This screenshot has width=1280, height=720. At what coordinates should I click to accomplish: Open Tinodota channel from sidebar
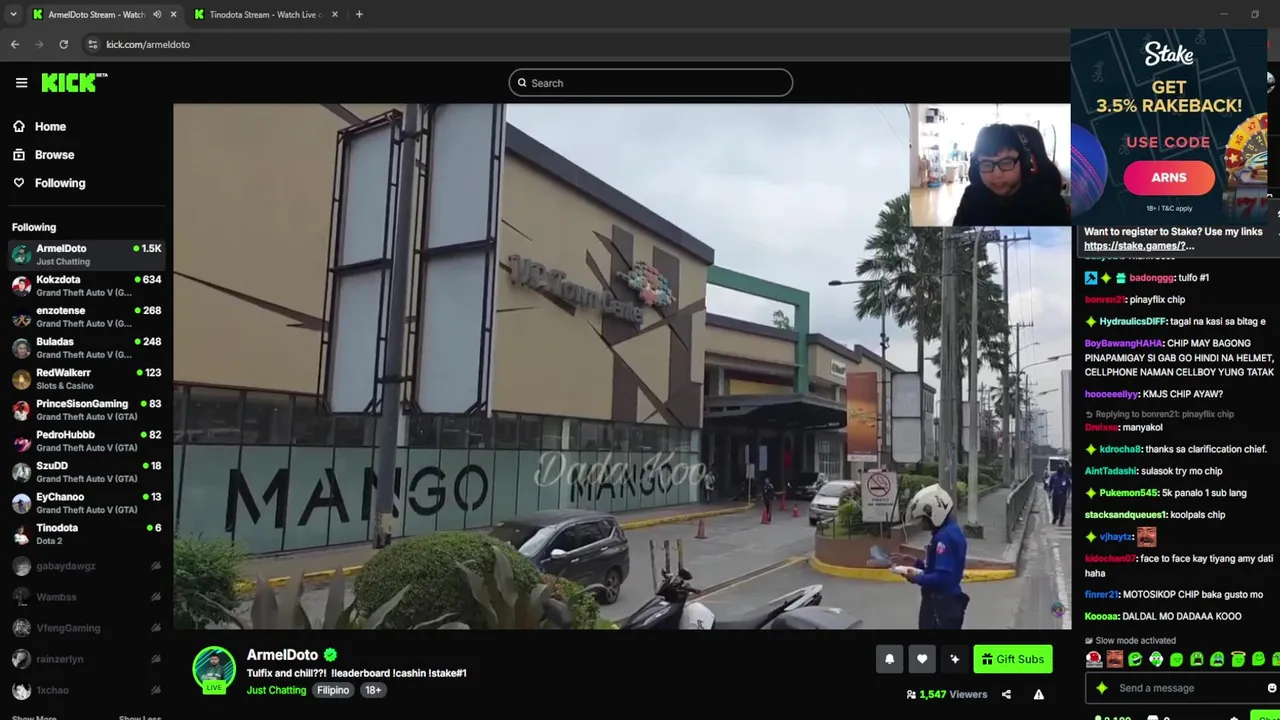point(86,533)
